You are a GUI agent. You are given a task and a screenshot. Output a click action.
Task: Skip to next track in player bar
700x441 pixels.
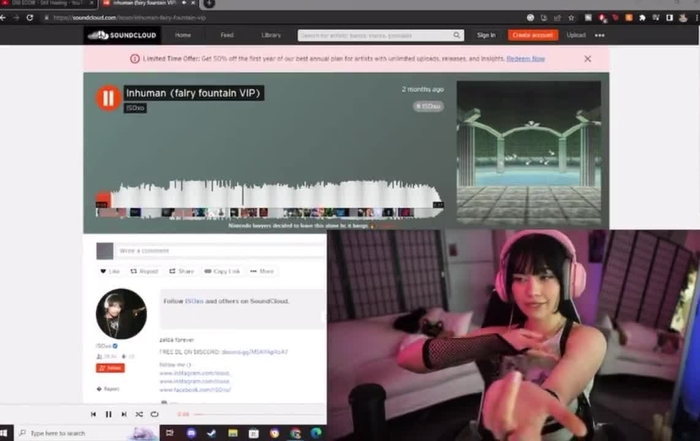point(124,414)
